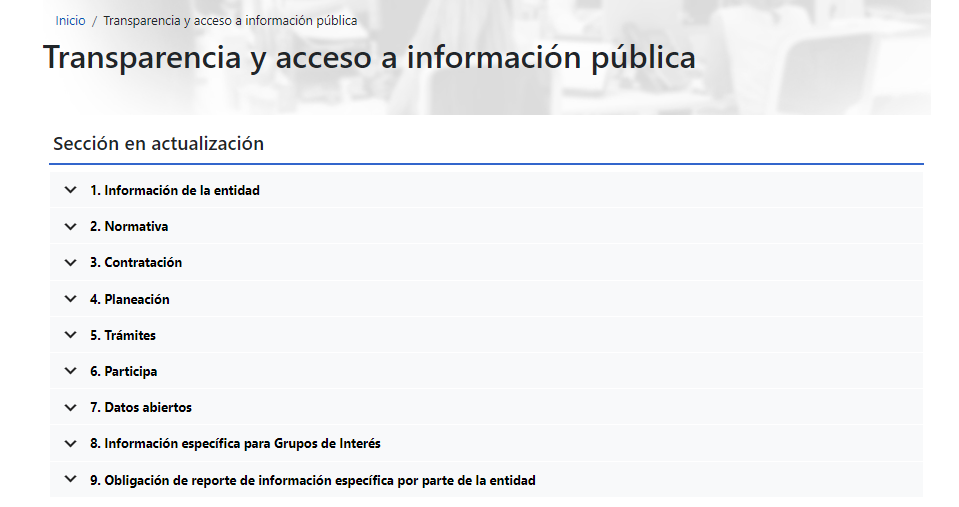Open '9. Obligación de reporte de información específica' label
959x507 pixels.
pyautogui.click(x=313, y=480)
